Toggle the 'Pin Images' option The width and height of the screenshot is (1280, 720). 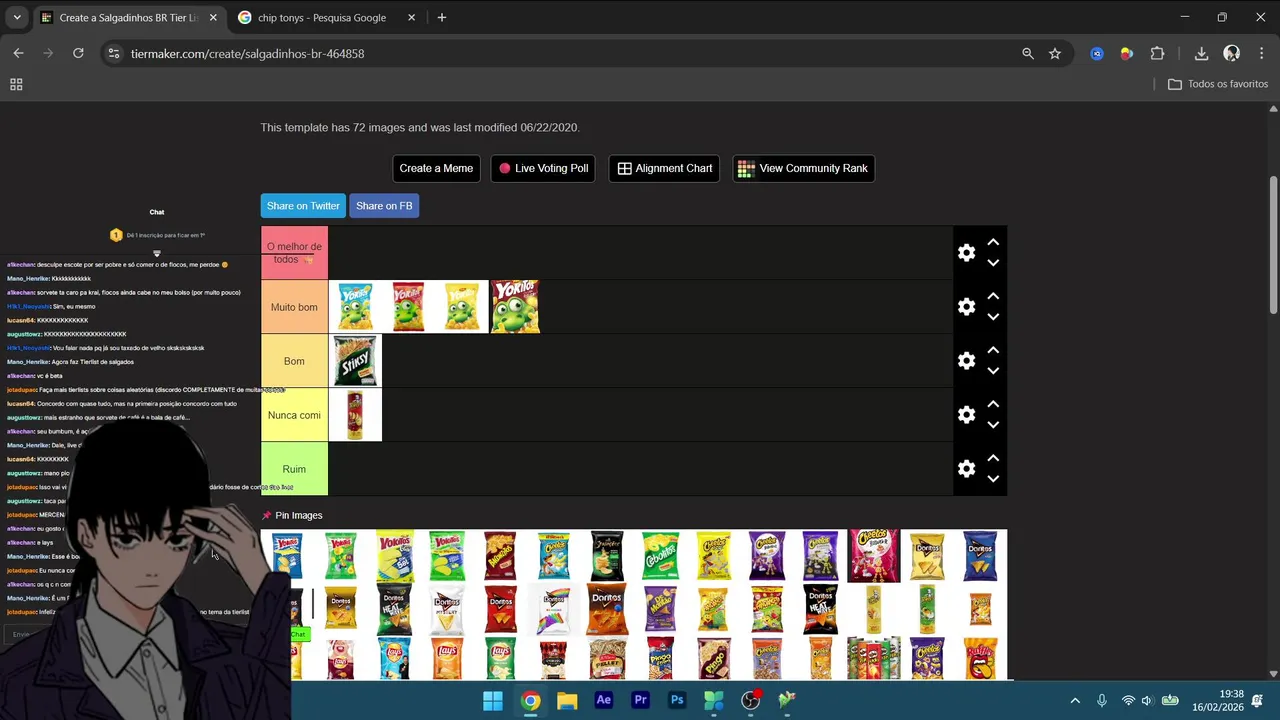point(292,515)
